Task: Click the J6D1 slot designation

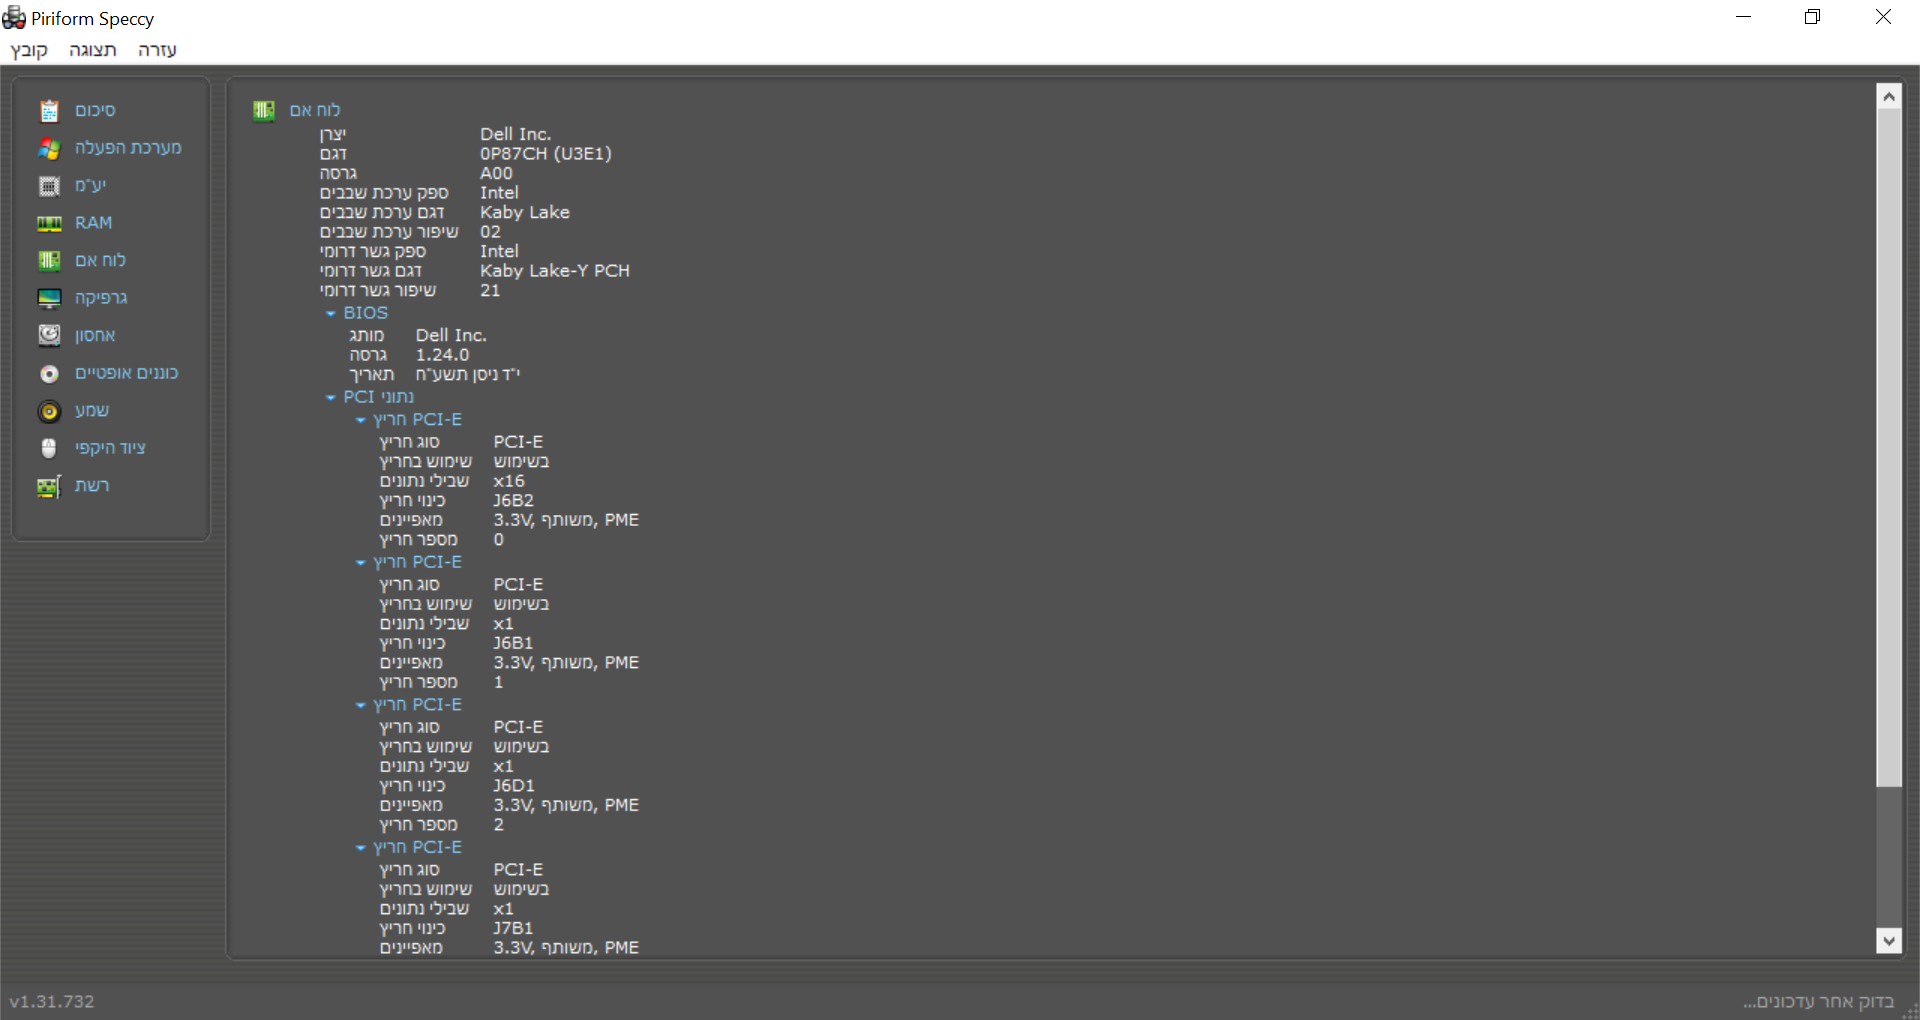Action: pos(514,786)
